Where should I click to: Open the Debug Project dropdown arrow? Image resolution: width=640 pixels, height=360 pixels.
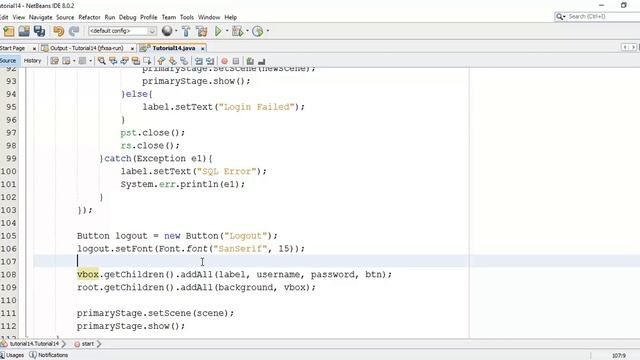pos(247,31)
